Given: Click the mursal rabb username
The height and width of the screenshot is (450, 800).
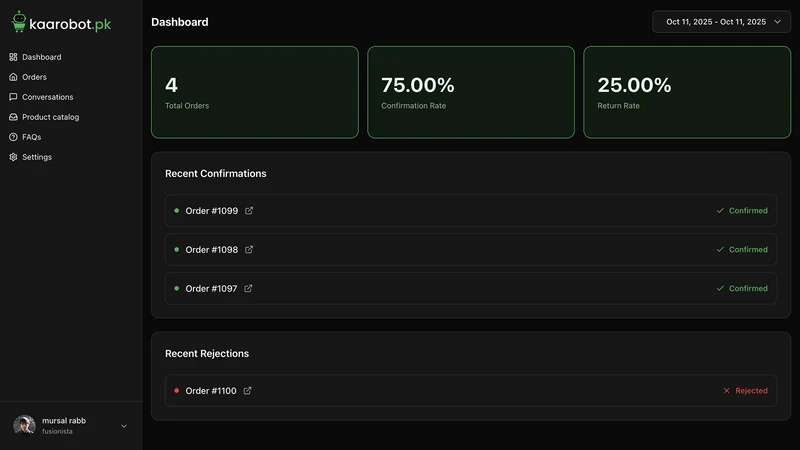Looking at the screenshot, I should pyautogui.click(x=64, y=420).
